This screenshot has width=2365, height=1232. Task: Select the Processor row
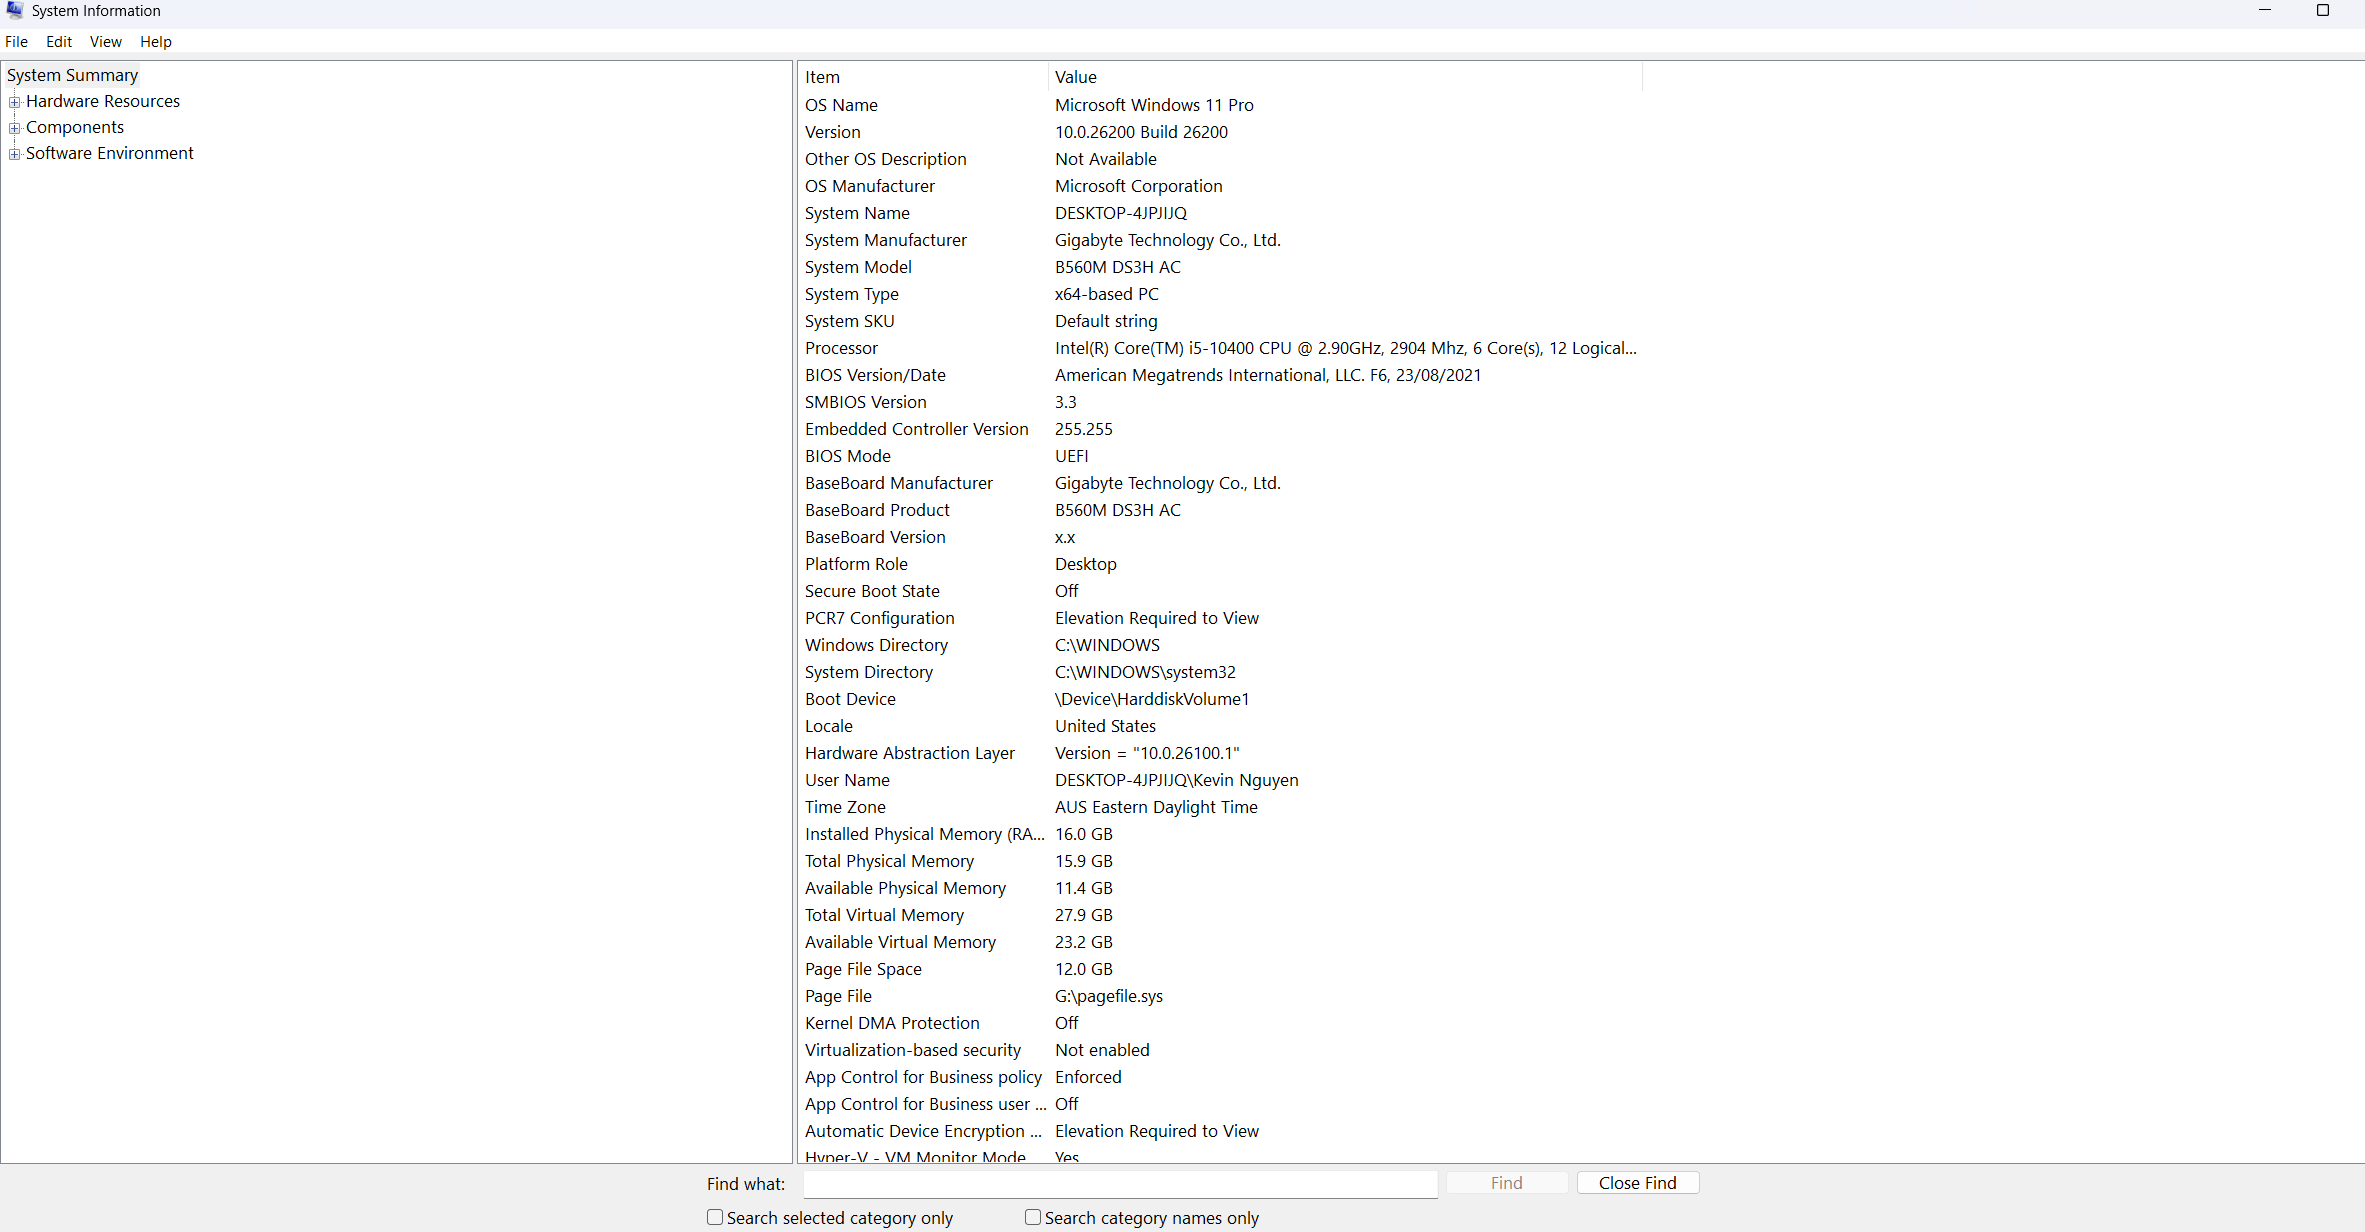[842, 348]
